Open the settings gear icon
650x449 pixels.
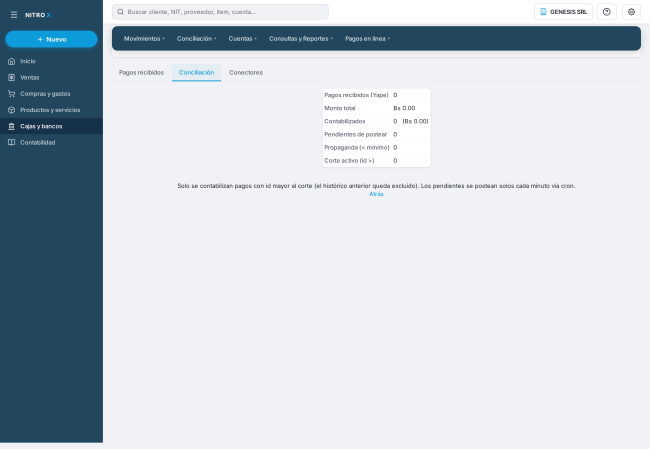631,12
